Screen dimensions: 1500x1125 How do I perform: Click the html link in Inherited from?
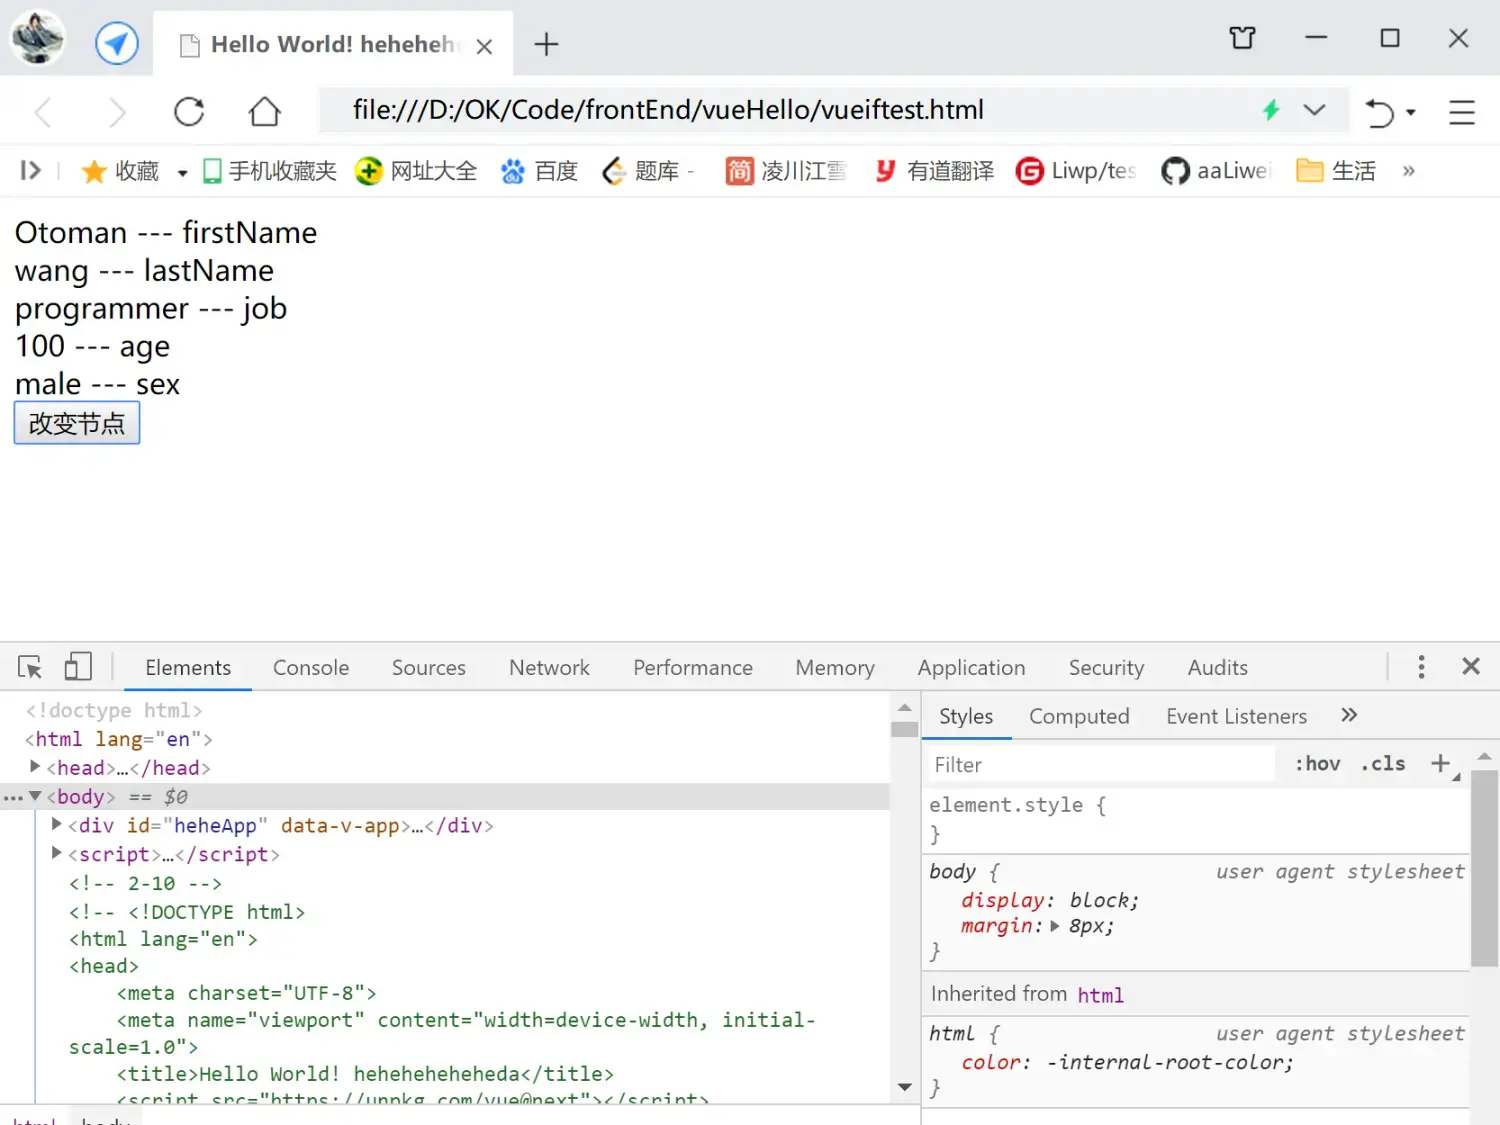tap(1100, 995)
